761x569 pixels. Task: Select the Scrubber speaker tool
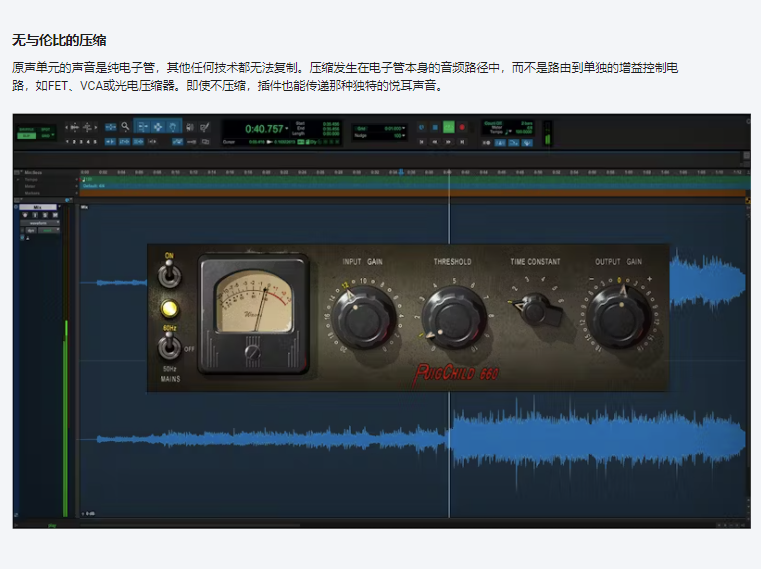point(190,127)
